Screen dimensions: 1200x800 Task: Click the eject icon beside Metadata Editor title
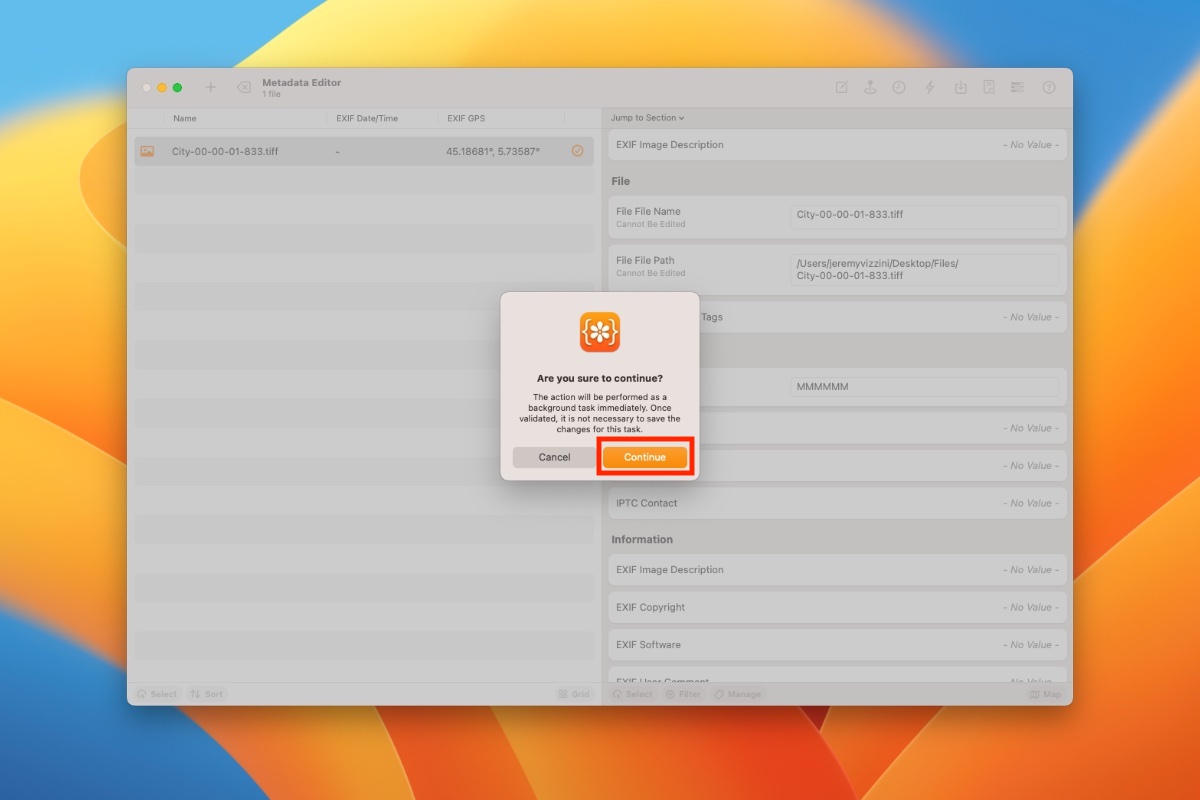[x=243, y=87]
